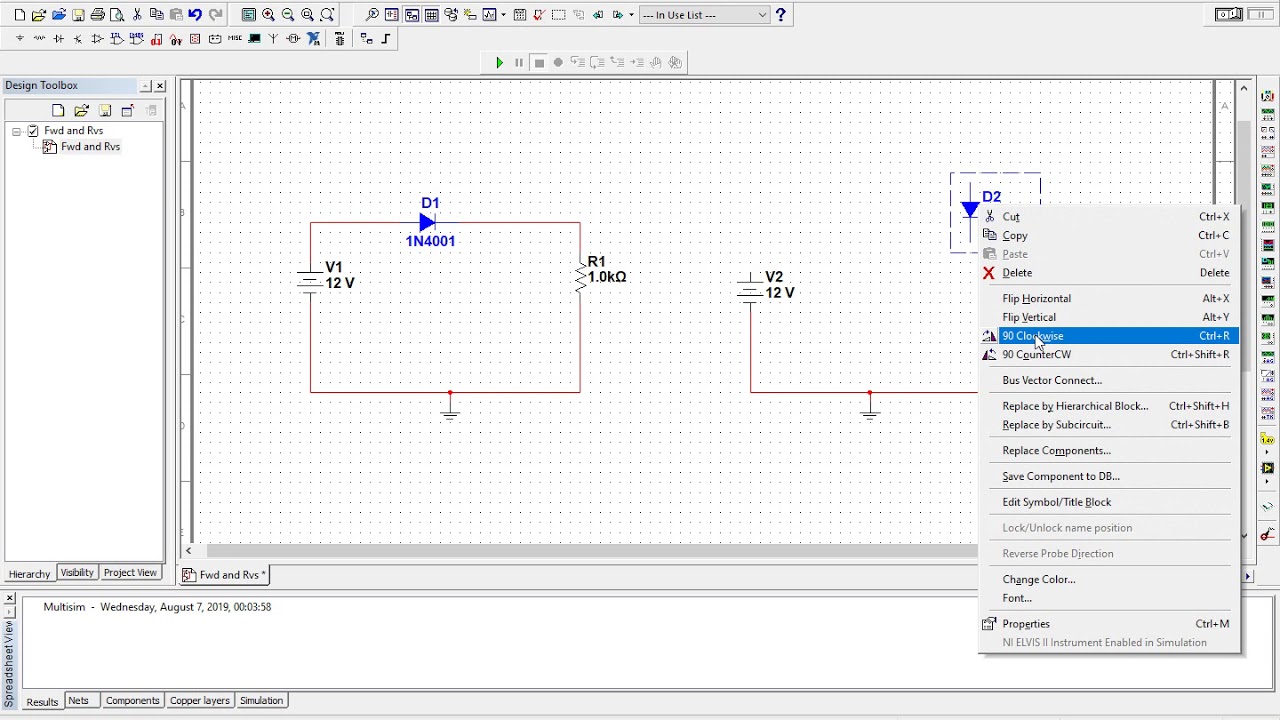Viewport: 1280px width, 720px height.
Task: Open the Nets tab
Action: pyautogui.click(x=78, y=701)
